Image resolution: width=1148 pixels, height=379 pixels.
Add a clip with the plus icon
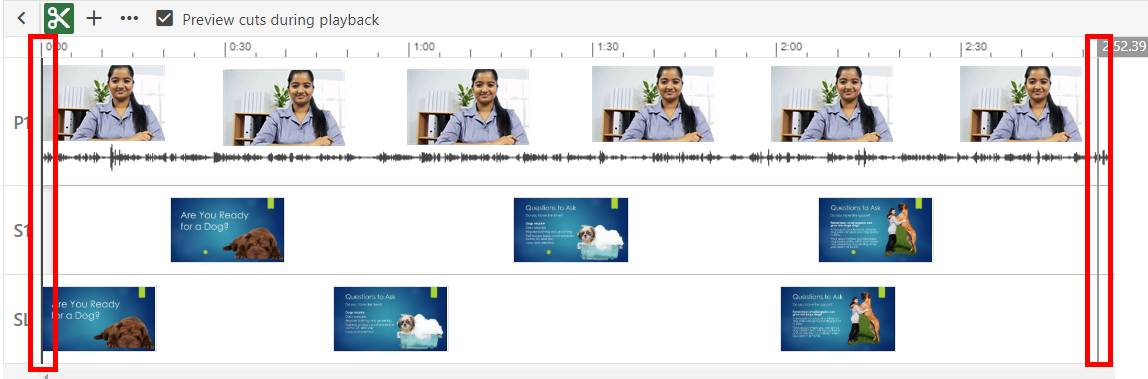coord(94,18)
